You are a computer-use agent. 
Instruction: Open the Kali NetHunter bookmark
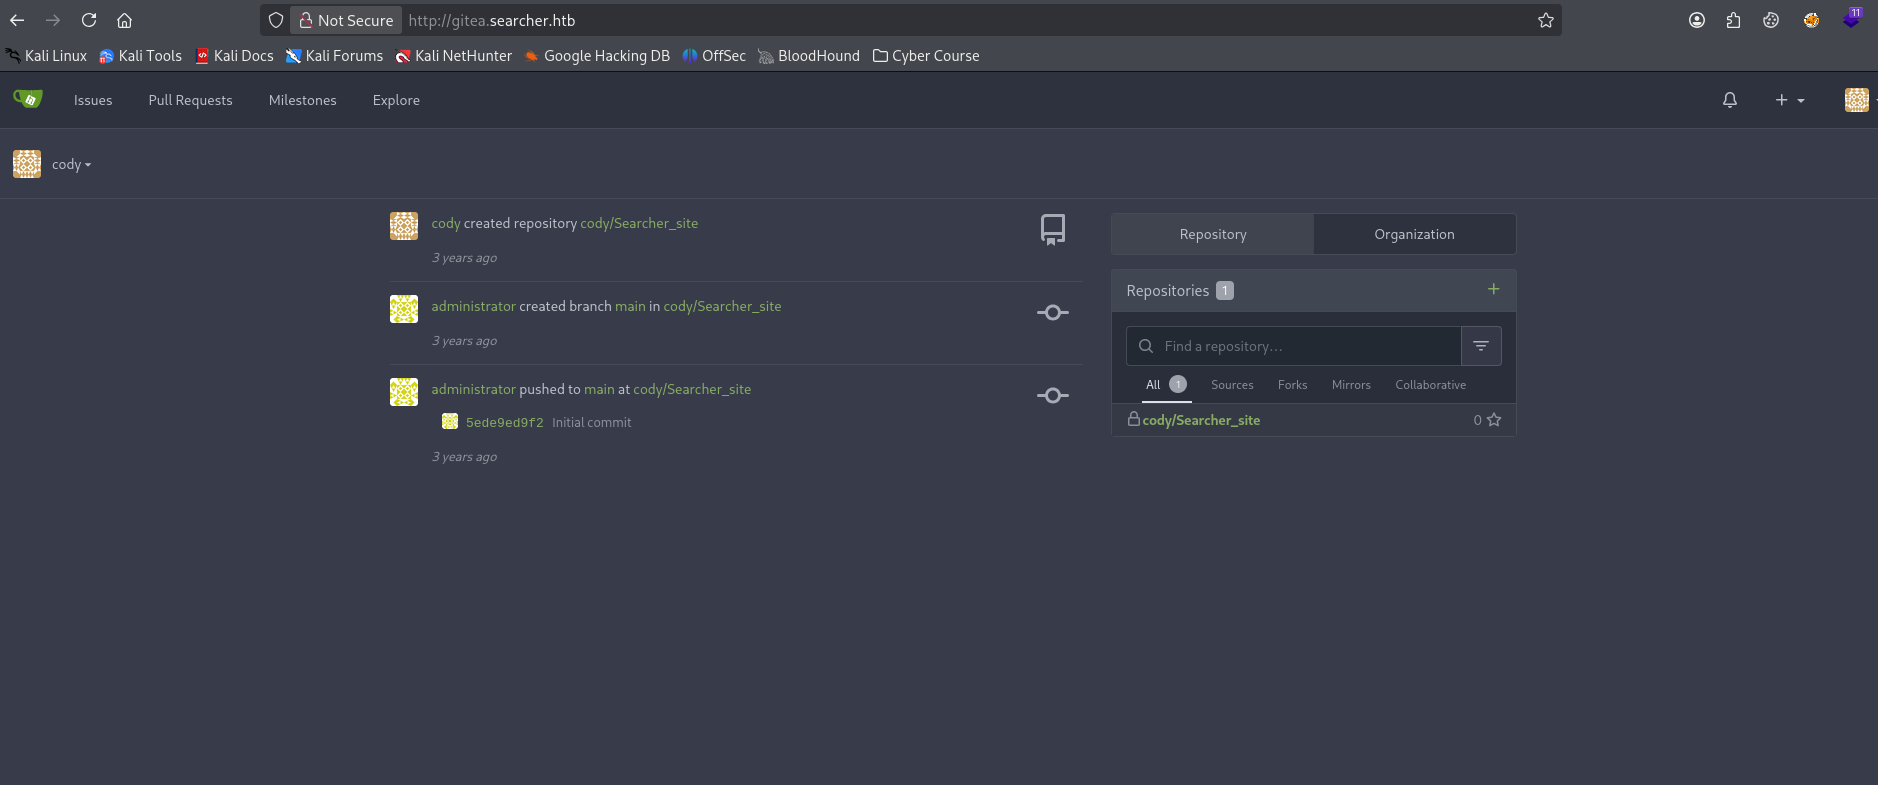pyautogui.click(x=454, y=56)
